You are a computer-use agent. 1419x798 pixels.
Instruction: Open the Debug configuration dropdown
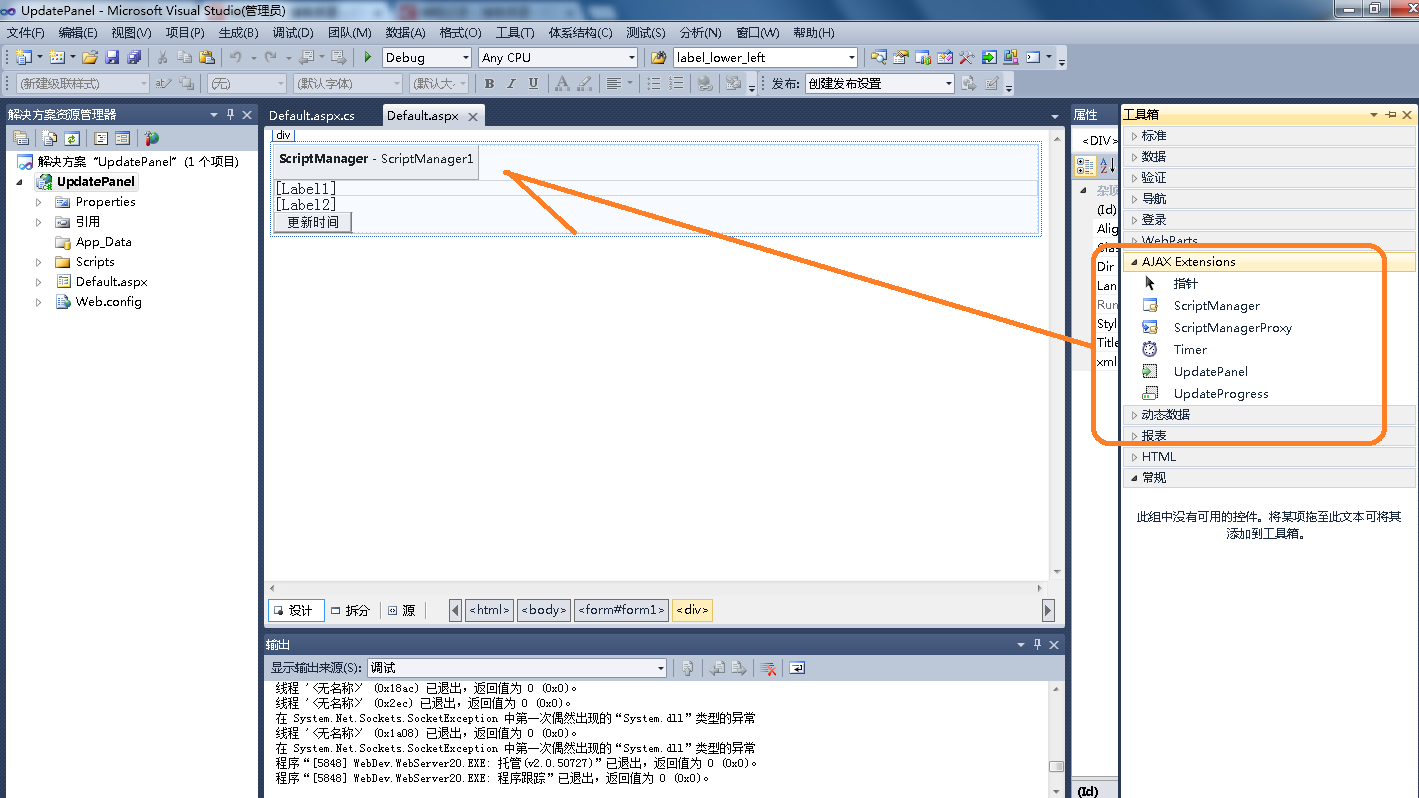pos(426,58)
